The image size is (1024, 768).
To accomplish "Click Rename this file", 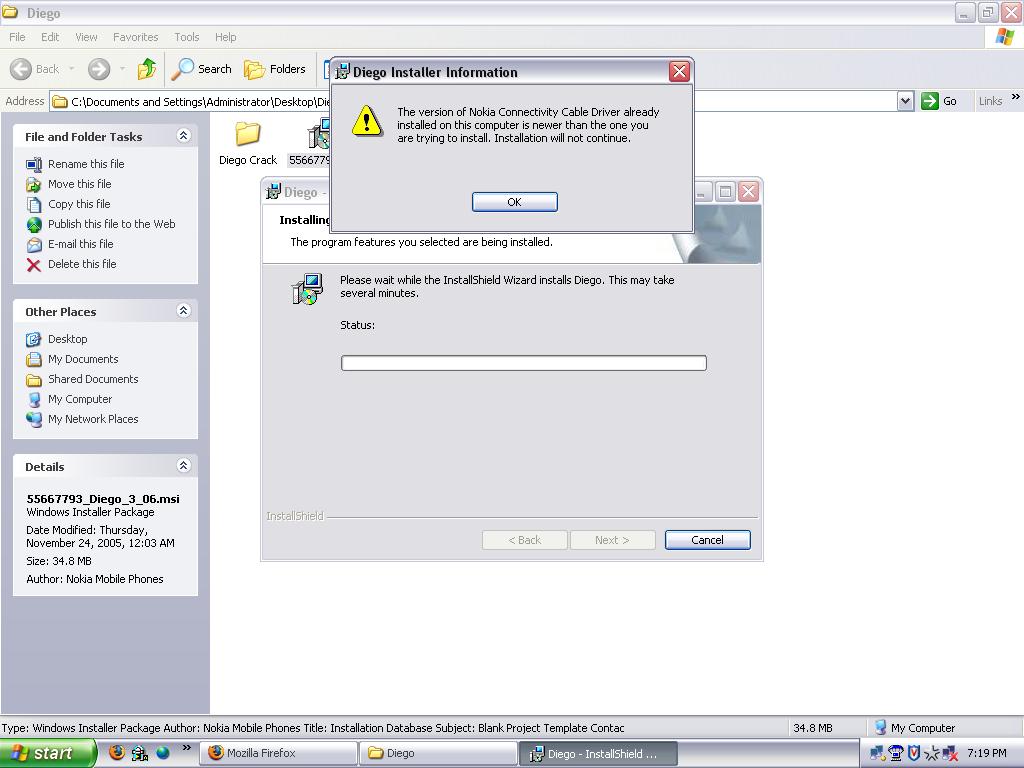I will 86,164.
